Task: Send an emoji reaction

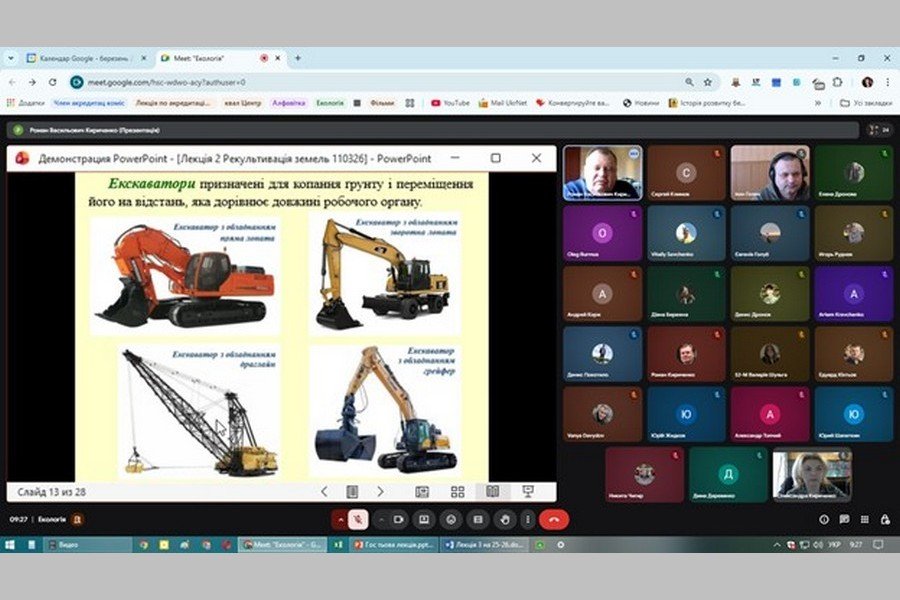Action: 450,519
